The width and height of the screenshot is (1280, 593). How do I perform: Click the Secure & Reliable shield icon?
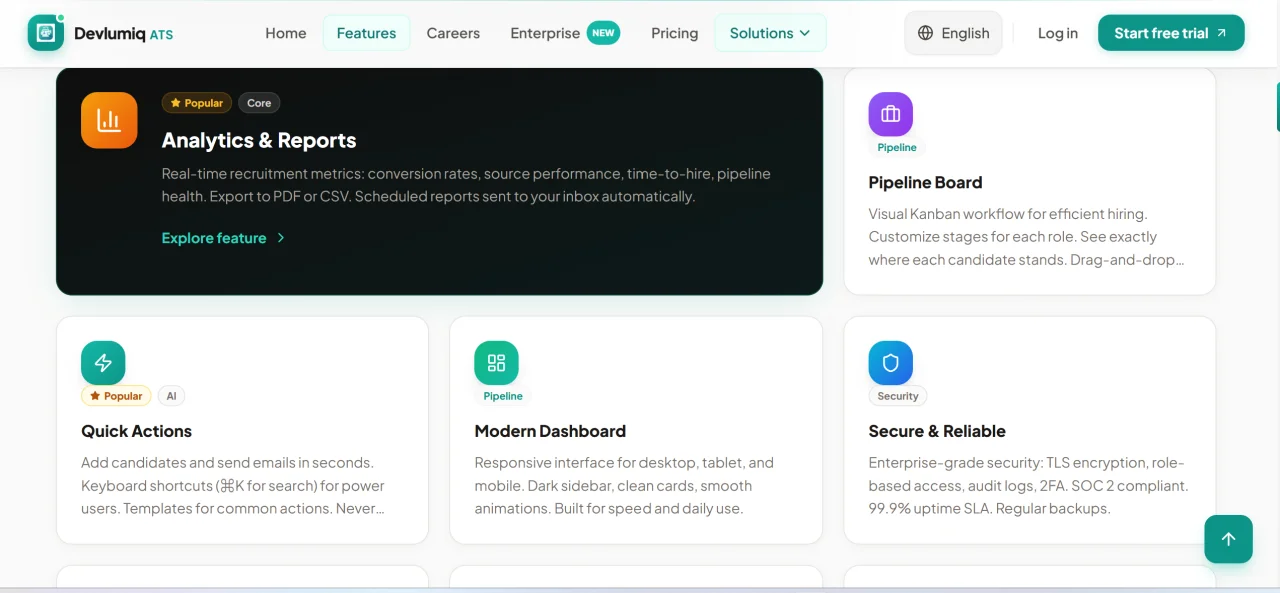(x=891, y=363)
